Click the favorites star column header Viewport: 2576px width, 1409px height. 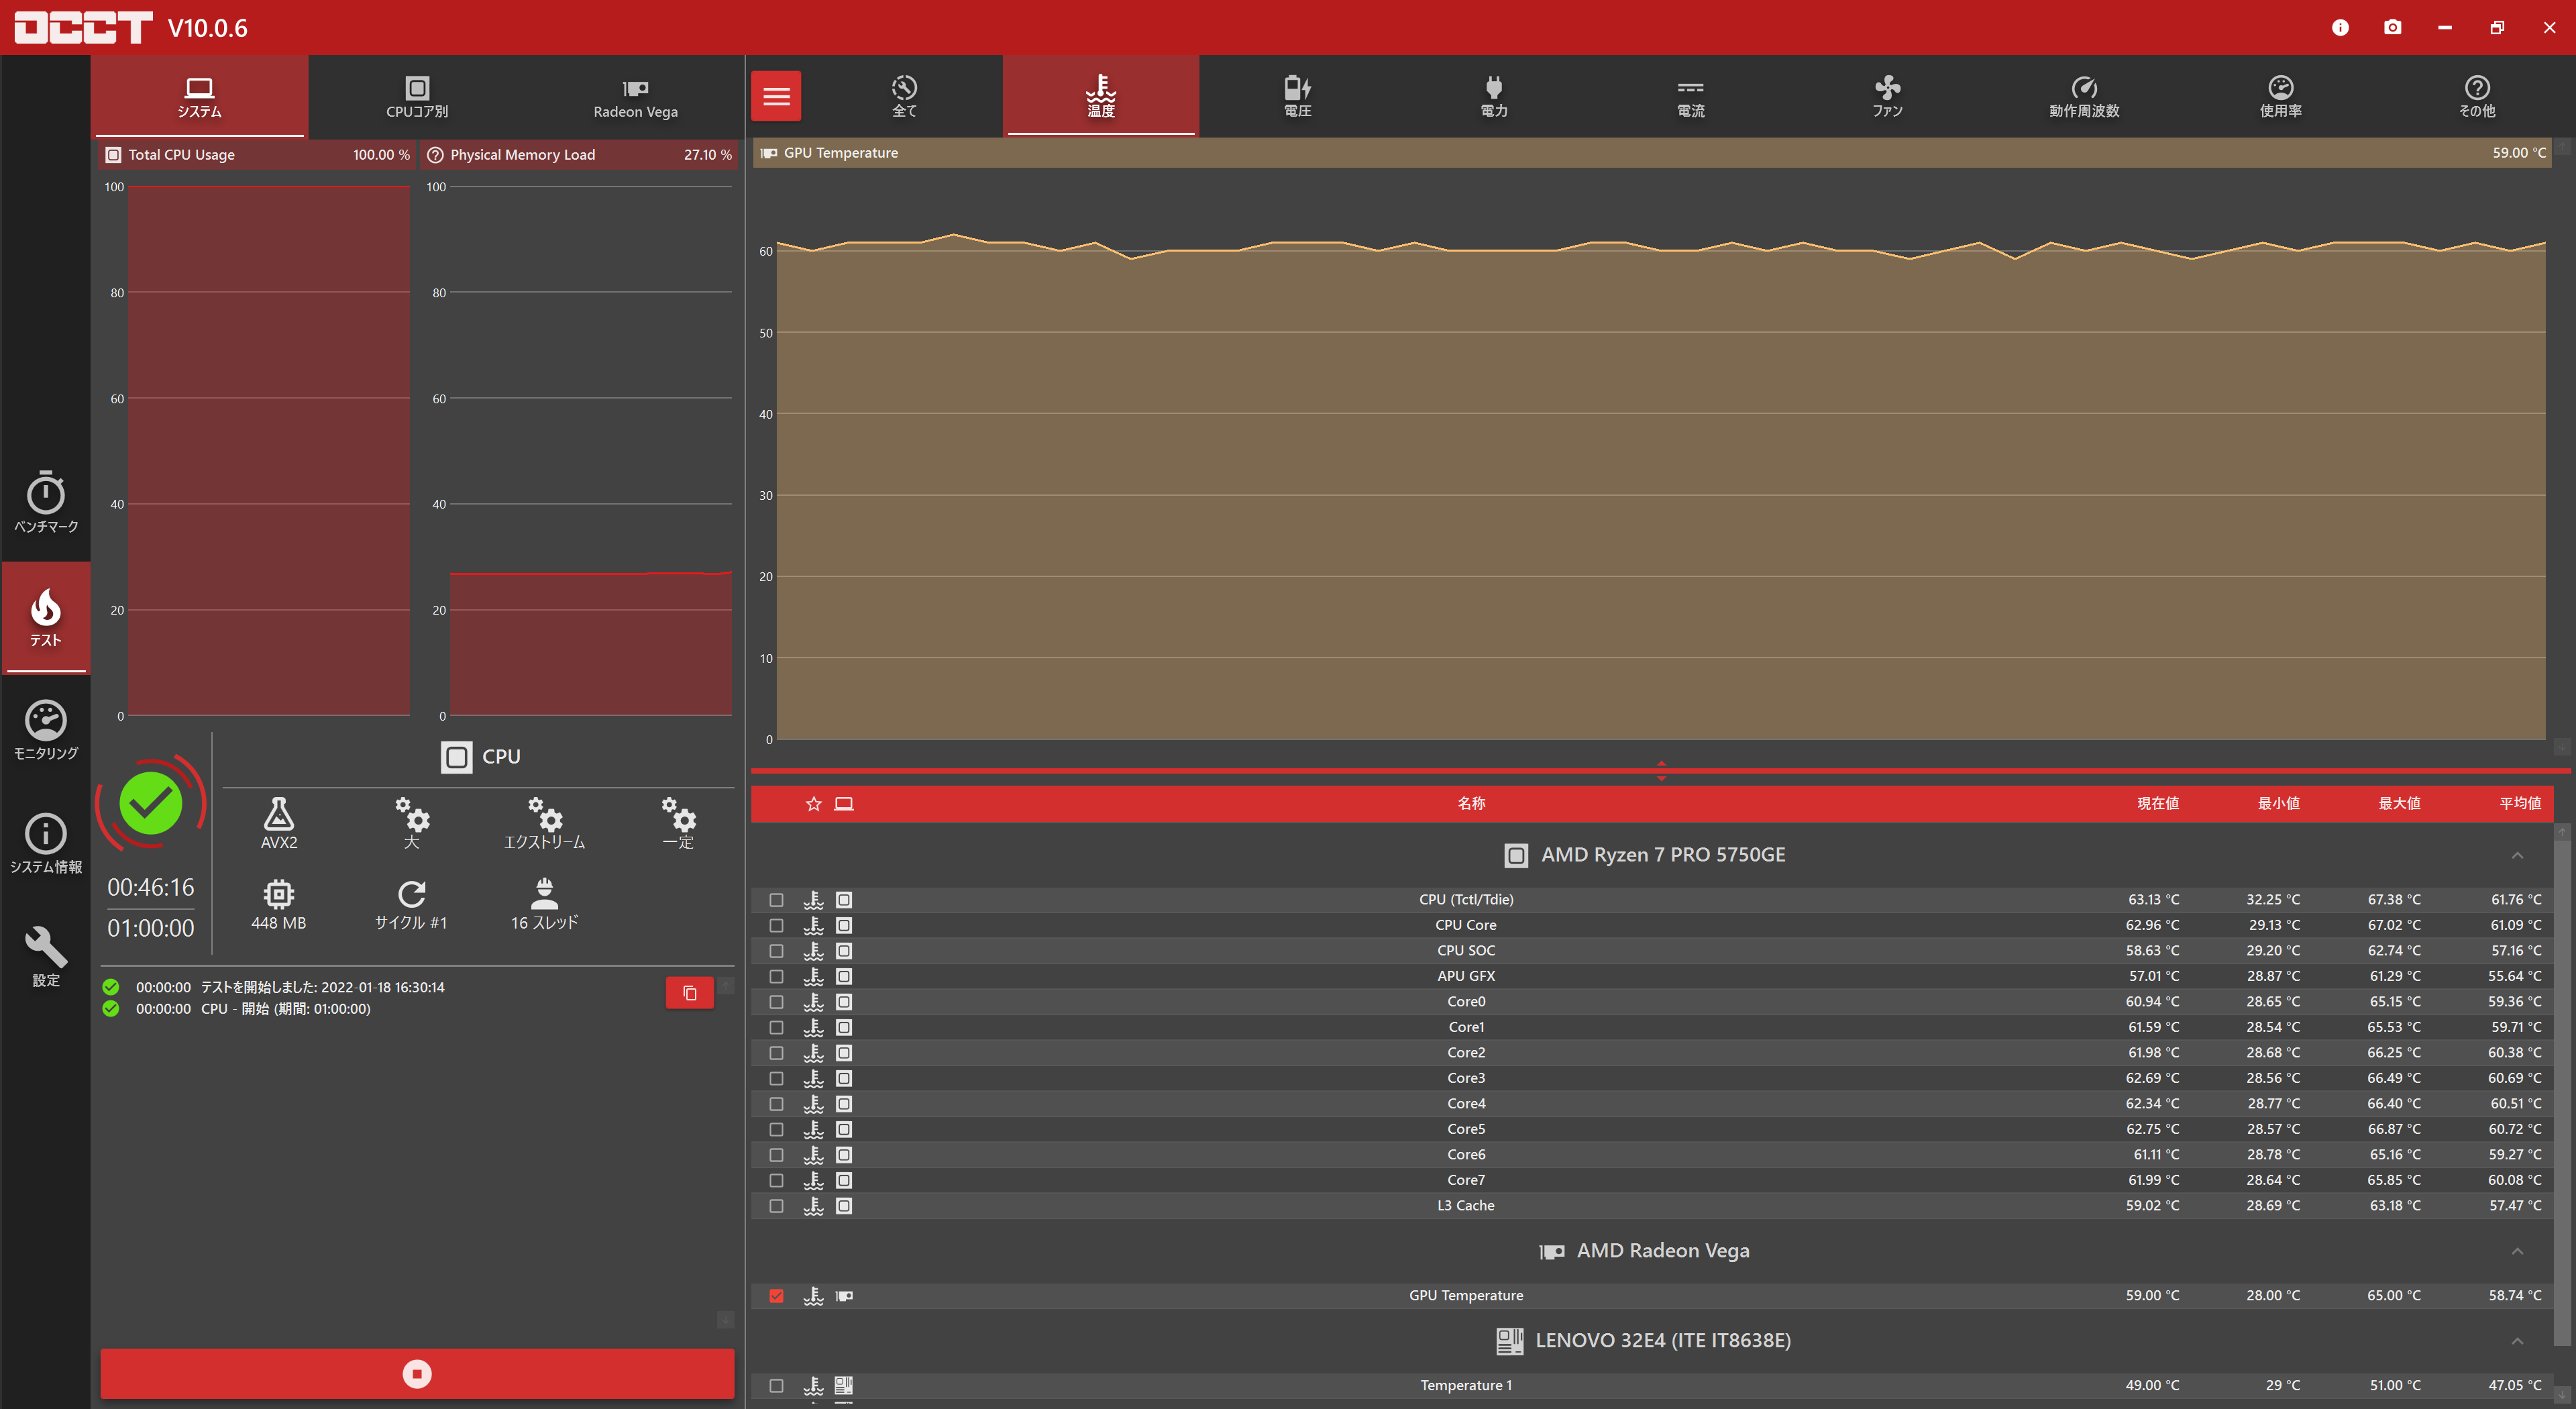(813, 803)
